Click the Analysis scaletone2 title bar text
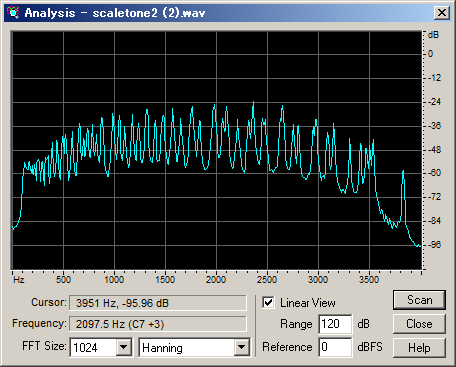This screenshot has width=456, height=367. click(115, 13)
